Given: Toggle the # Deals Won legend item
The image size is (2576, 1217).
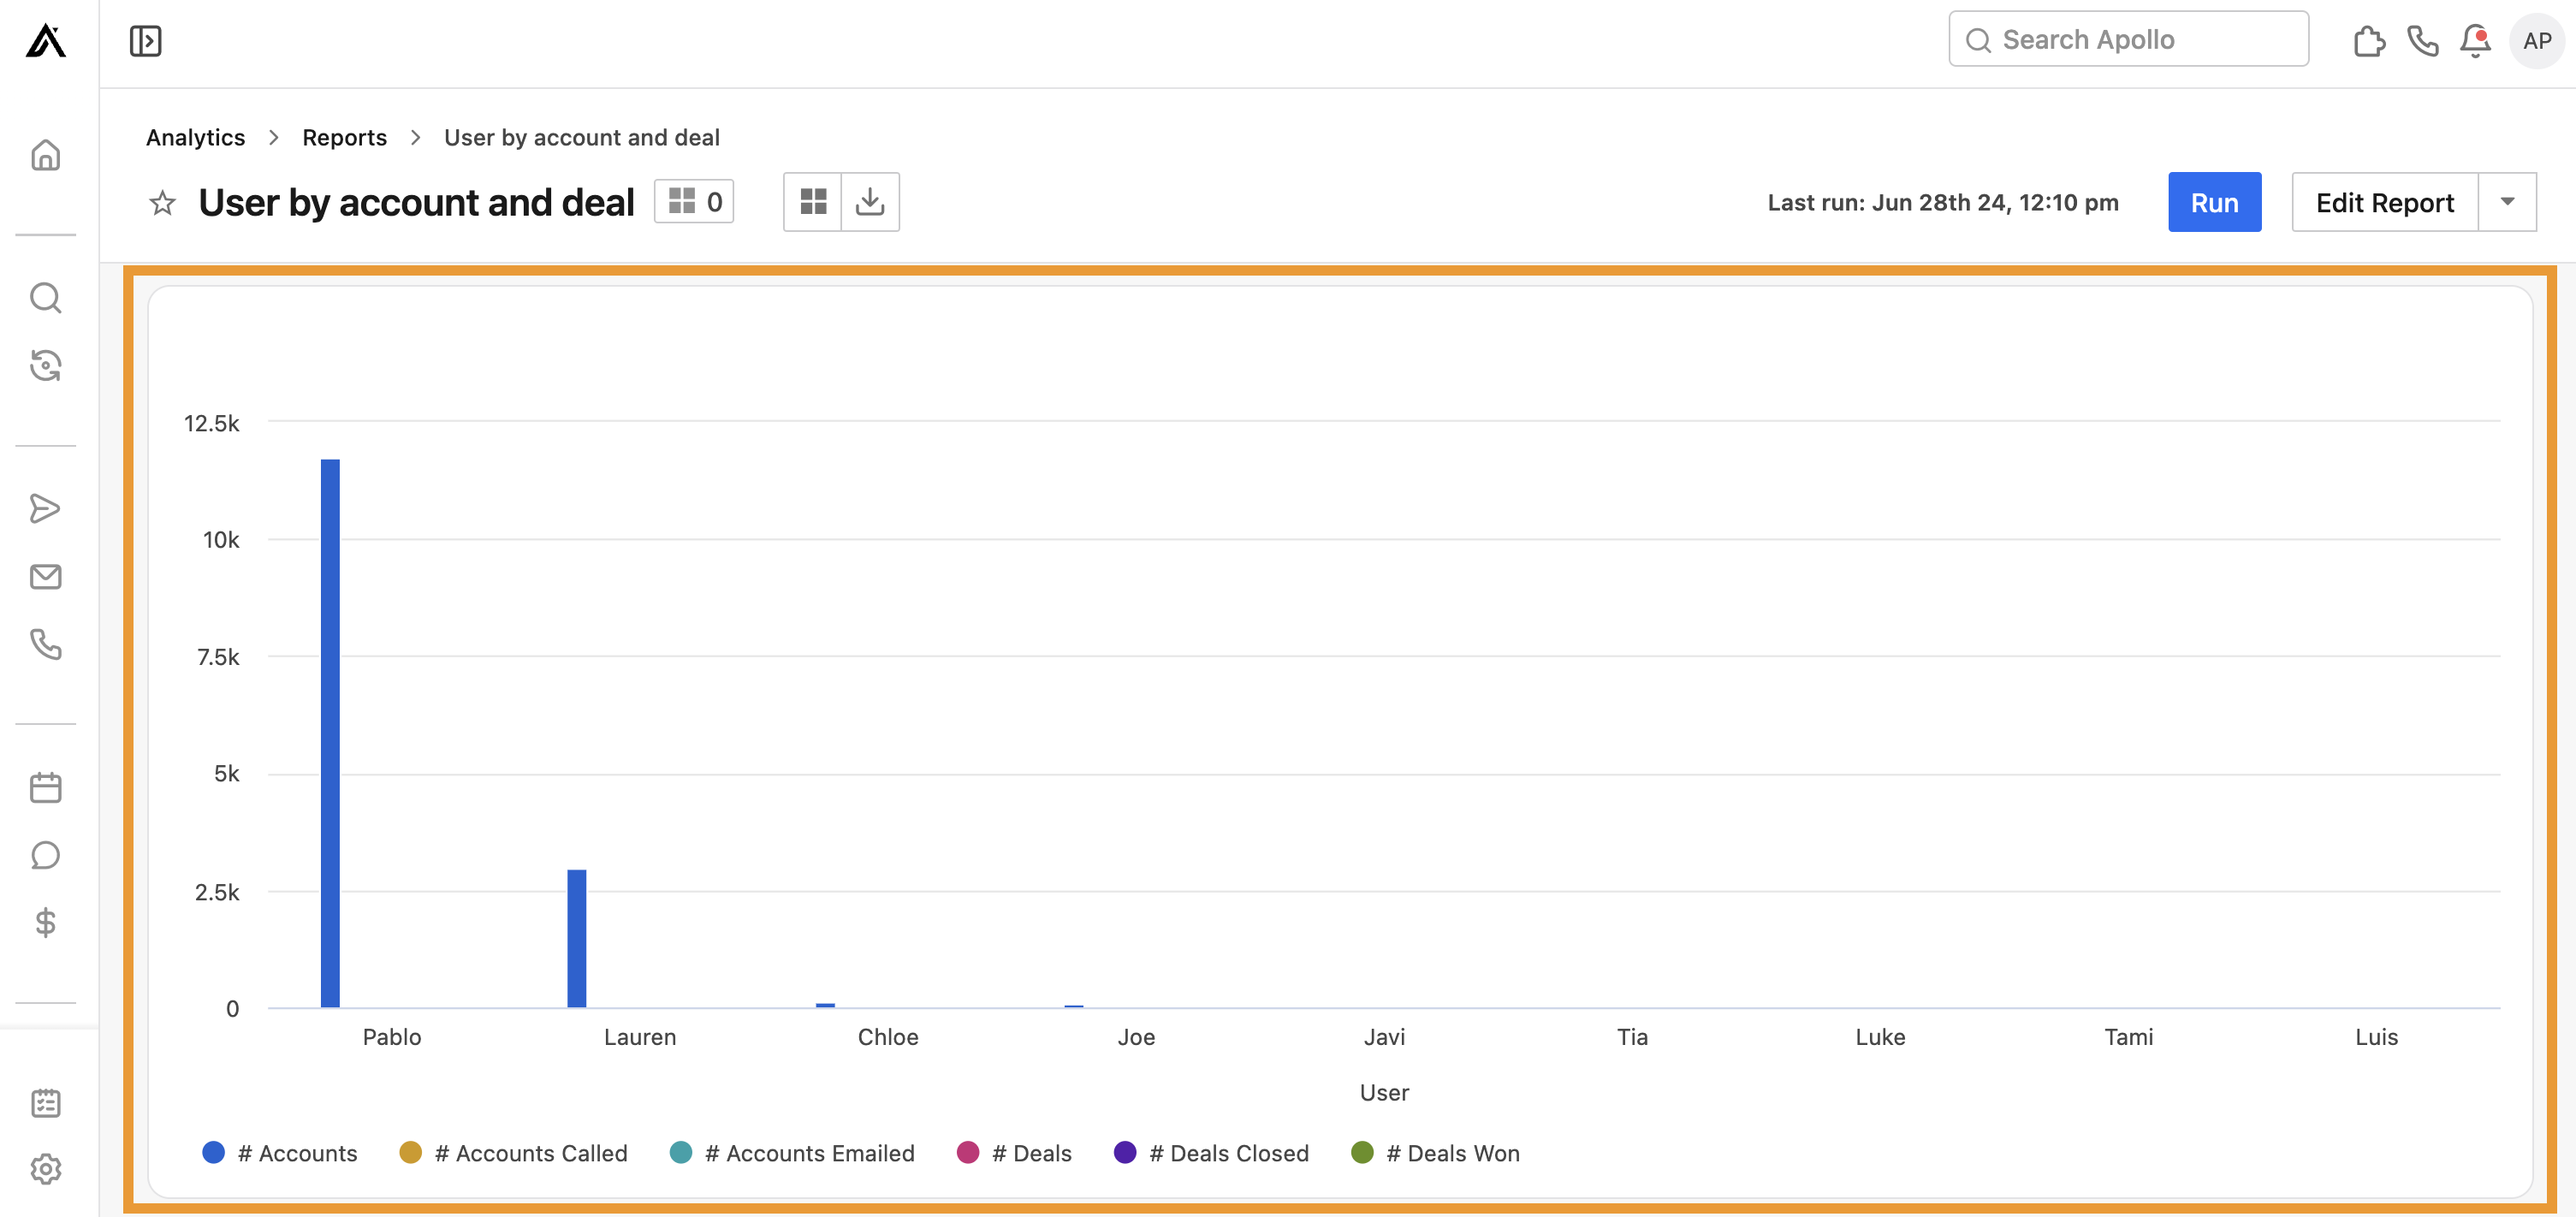Looking at the screenshot, I should (x=1436, y=1152).
